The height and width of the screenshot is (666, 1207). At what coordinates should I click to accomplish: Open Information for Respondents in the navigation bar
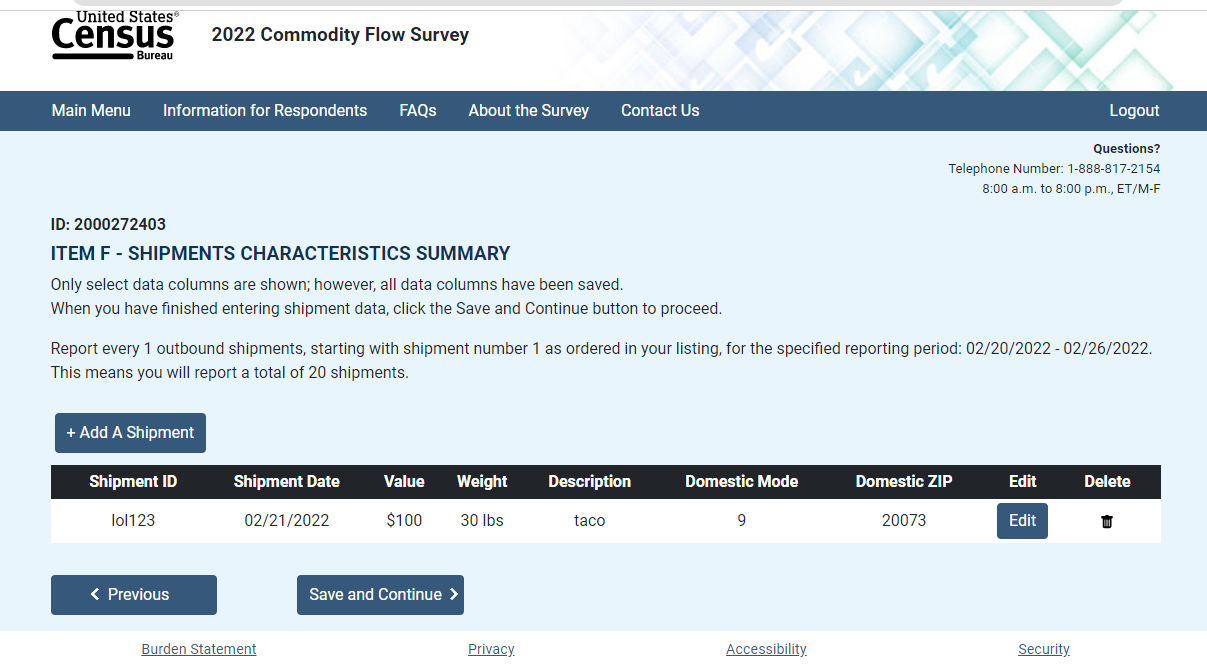pyautogui.click(x=265, y=110)
